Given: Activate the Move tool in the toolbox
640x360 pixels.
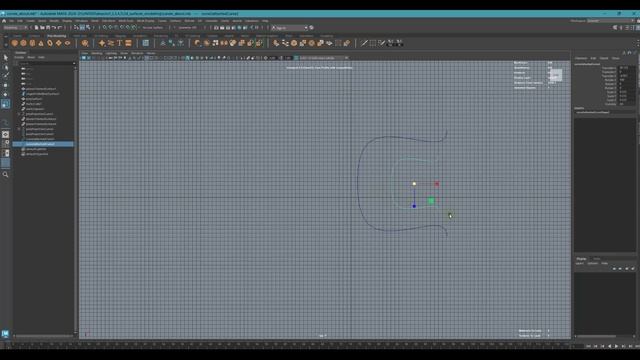Looking at the screenshot, I should [5, 85].
